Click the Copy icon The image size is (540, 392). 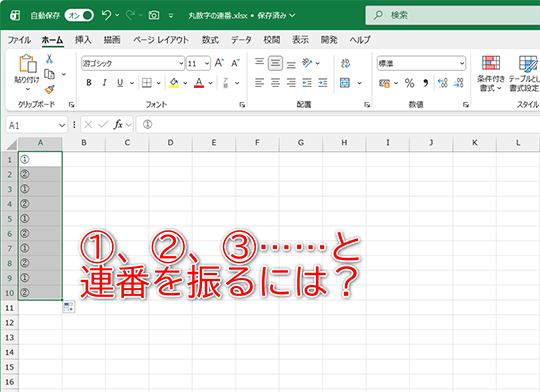coord(49,74)
